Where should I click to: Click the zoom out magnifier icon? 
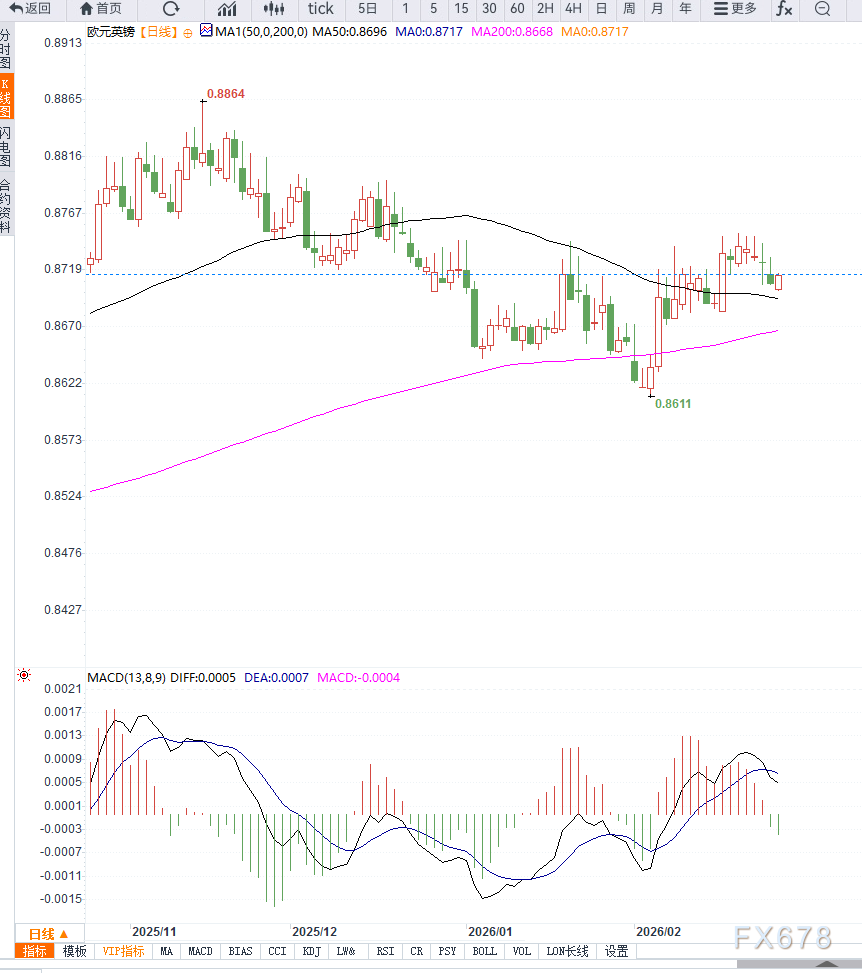pyautogui.click(x=822, y=9)
